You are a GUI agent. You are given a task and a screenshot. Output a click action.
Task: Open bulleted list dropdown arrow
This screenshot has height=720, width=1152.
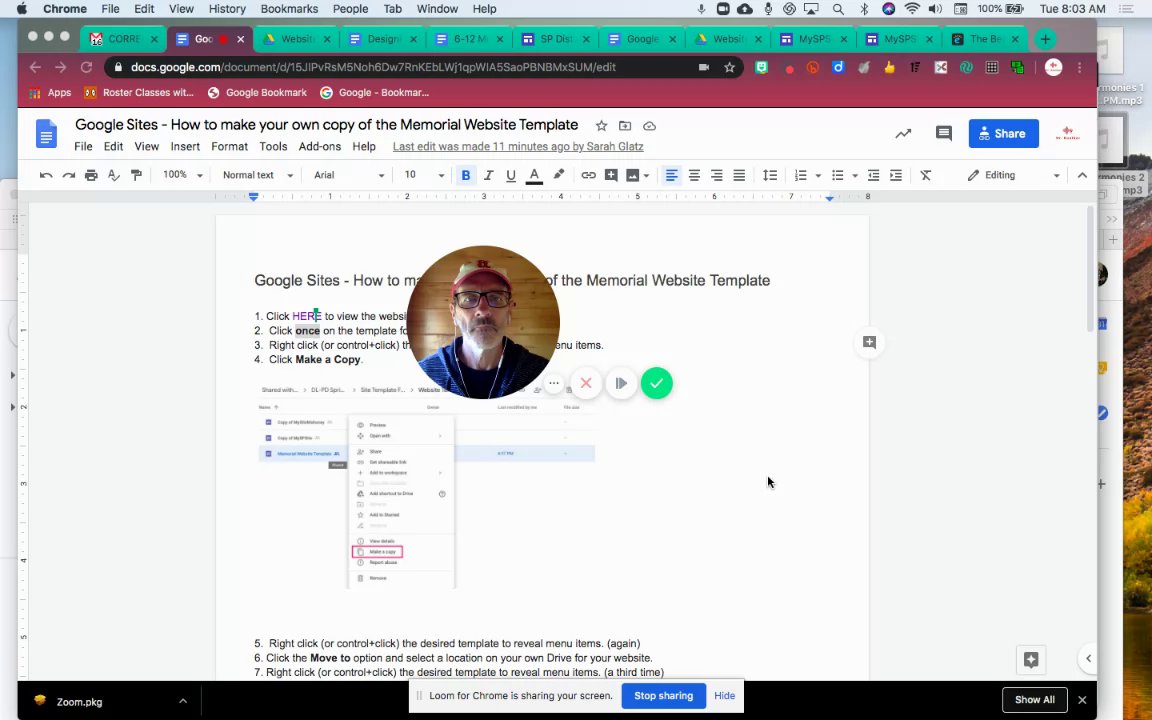[x=854, y=176]
